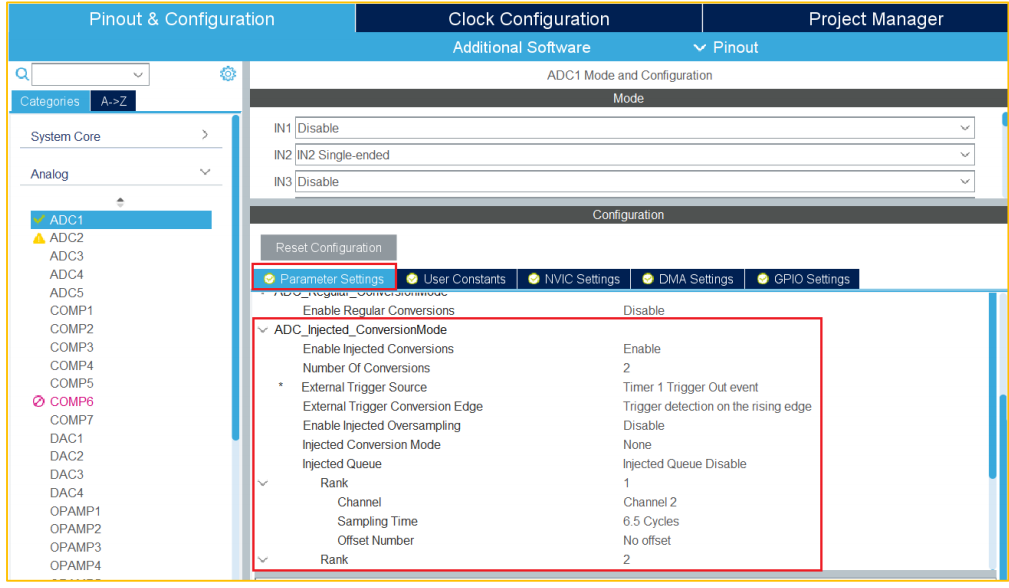The image size is (1009, 588).
Task: Select COMP4 in the peripheral list
Action: pyautogui.click(x=71, y=365)
